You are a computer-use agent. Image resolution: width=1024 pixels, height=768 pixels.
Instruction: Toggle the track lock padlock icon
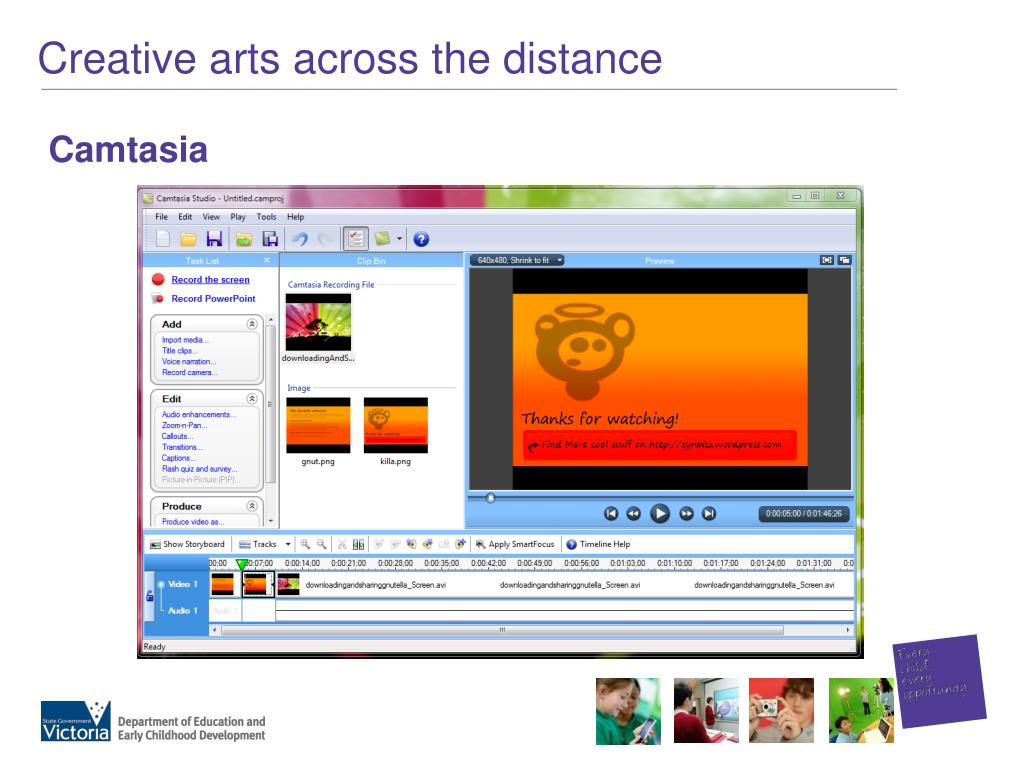point(150,596)
